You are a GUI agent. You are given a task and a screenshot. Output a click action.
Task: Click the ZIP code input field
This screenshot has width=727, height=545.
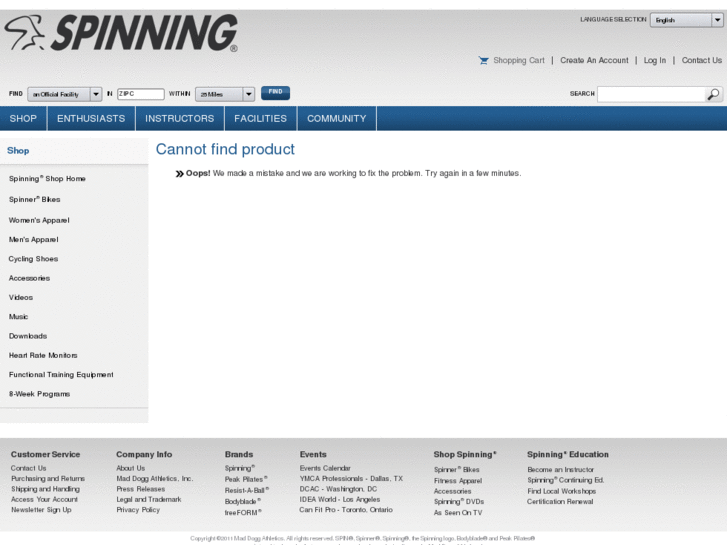point(140,94)
